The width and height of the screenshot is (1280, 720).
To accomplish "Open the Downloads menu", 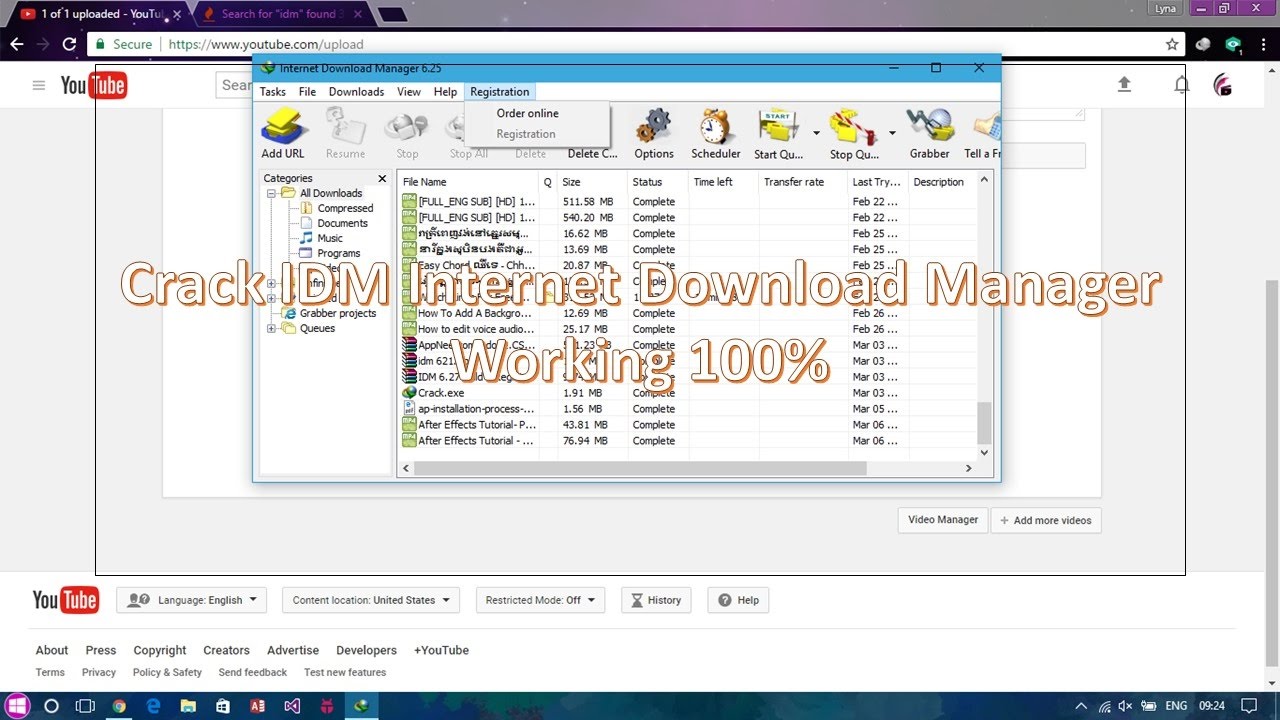I will 356,92.
